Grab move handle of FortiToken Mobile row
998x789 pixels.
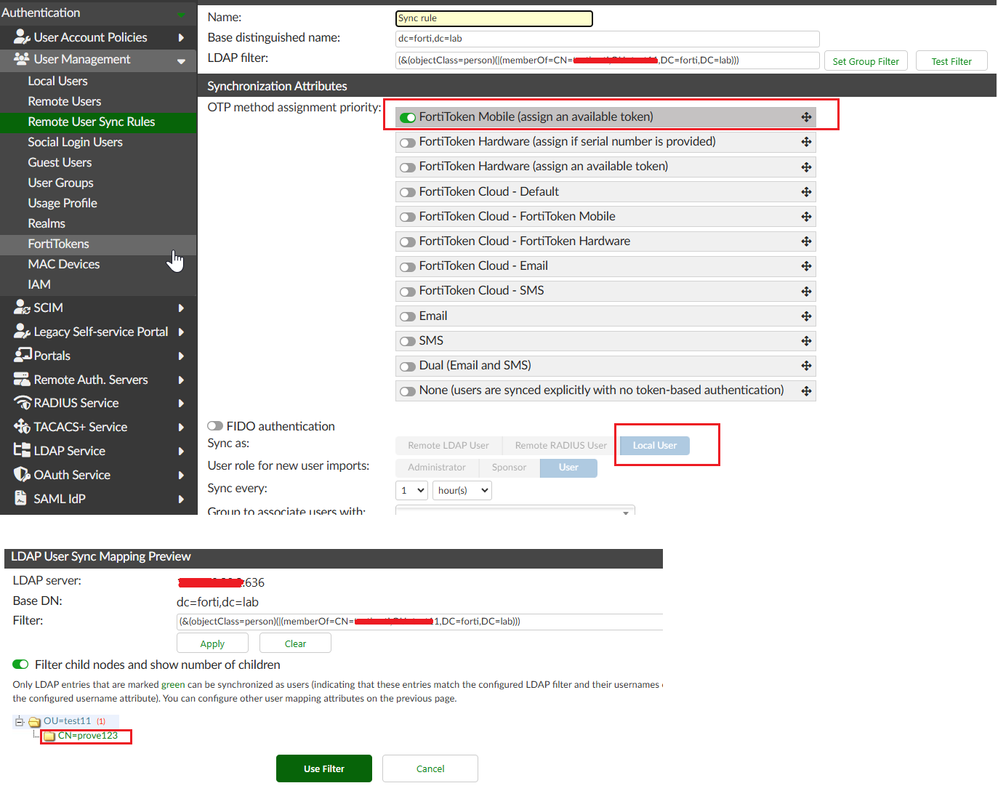806,117
